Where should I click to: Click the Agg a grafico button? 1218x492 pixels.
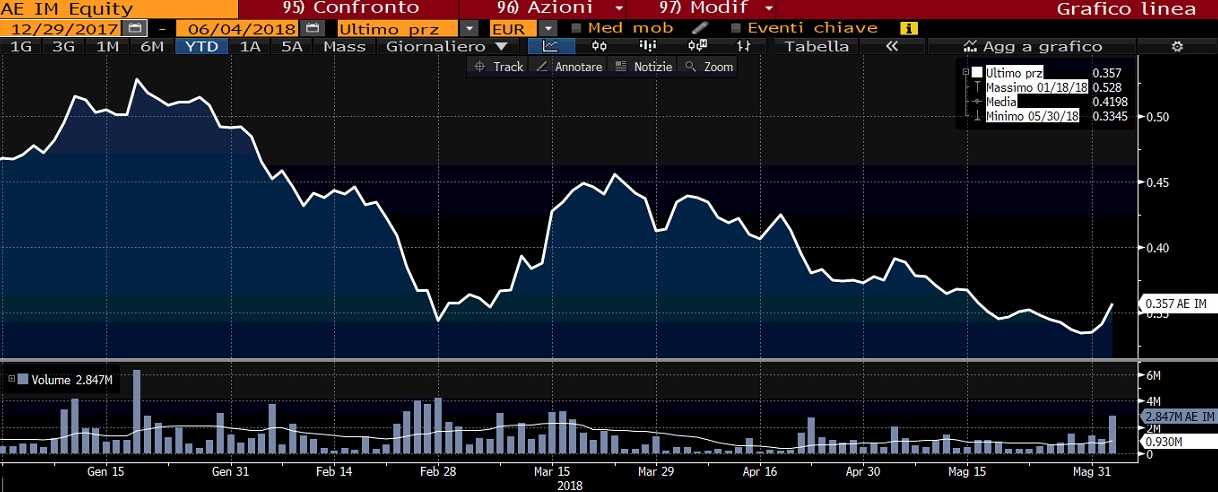pyautogui.click(x=1032, y=46)
